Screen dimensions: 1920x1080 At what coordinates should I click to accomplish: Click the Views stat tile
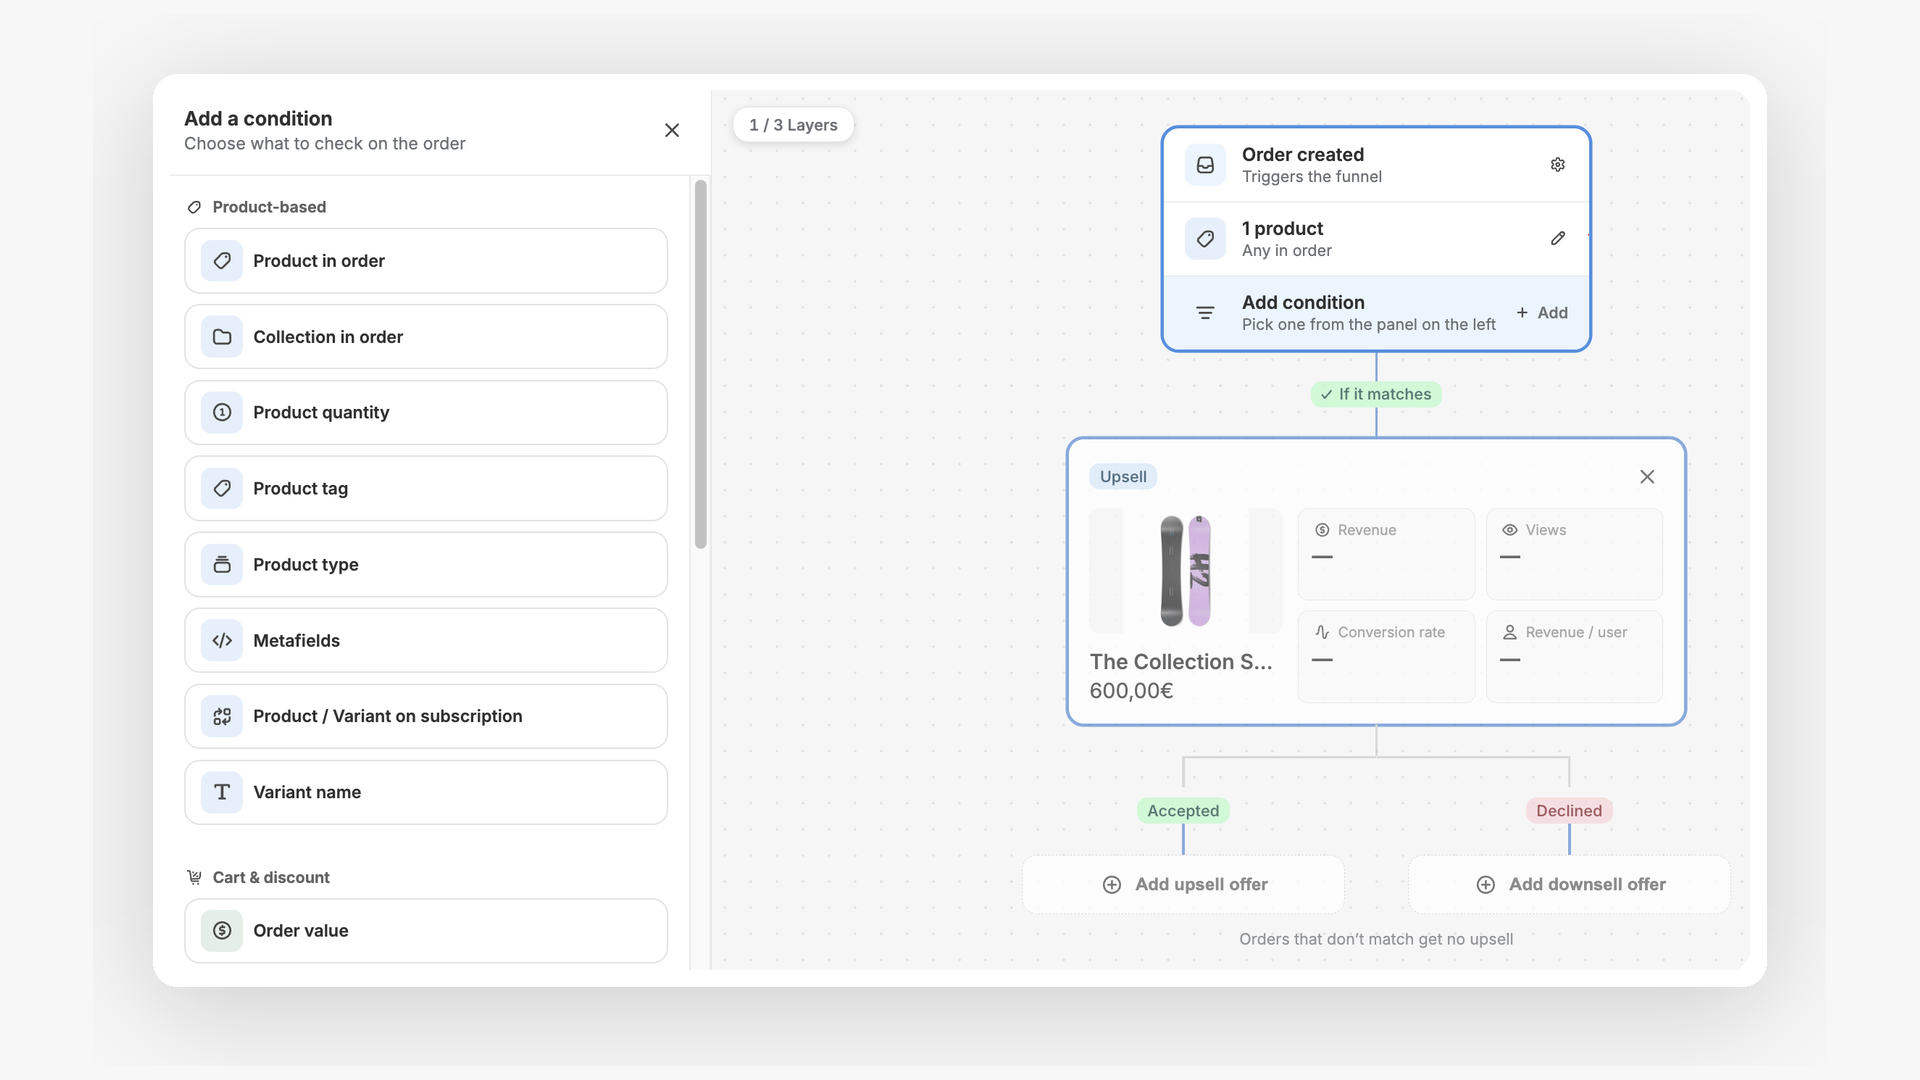pyautogui.click(x=1574, y=554)
